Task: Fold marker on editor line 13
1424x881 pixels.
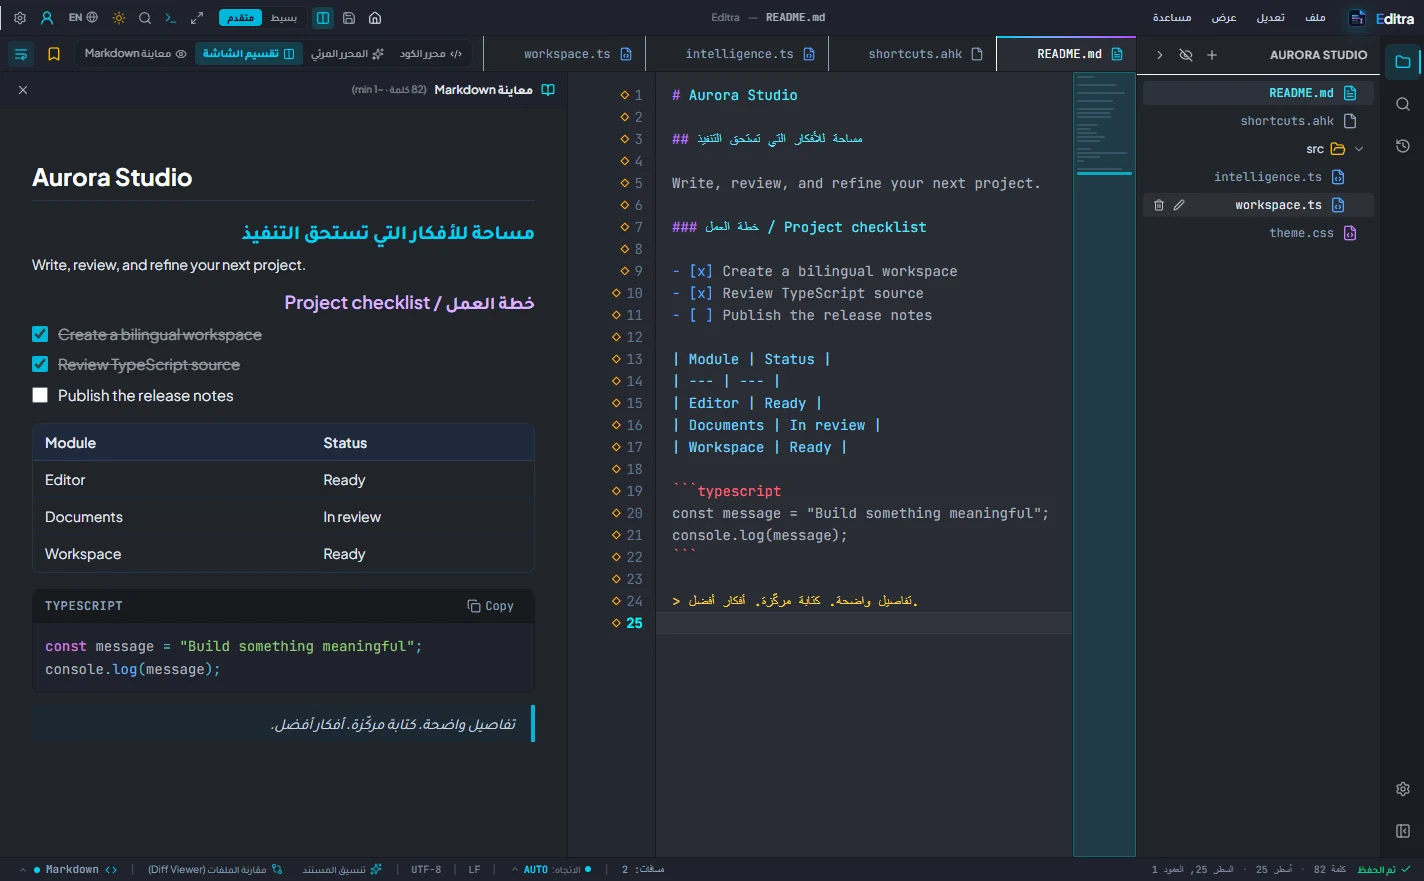Action: point(616,359)
